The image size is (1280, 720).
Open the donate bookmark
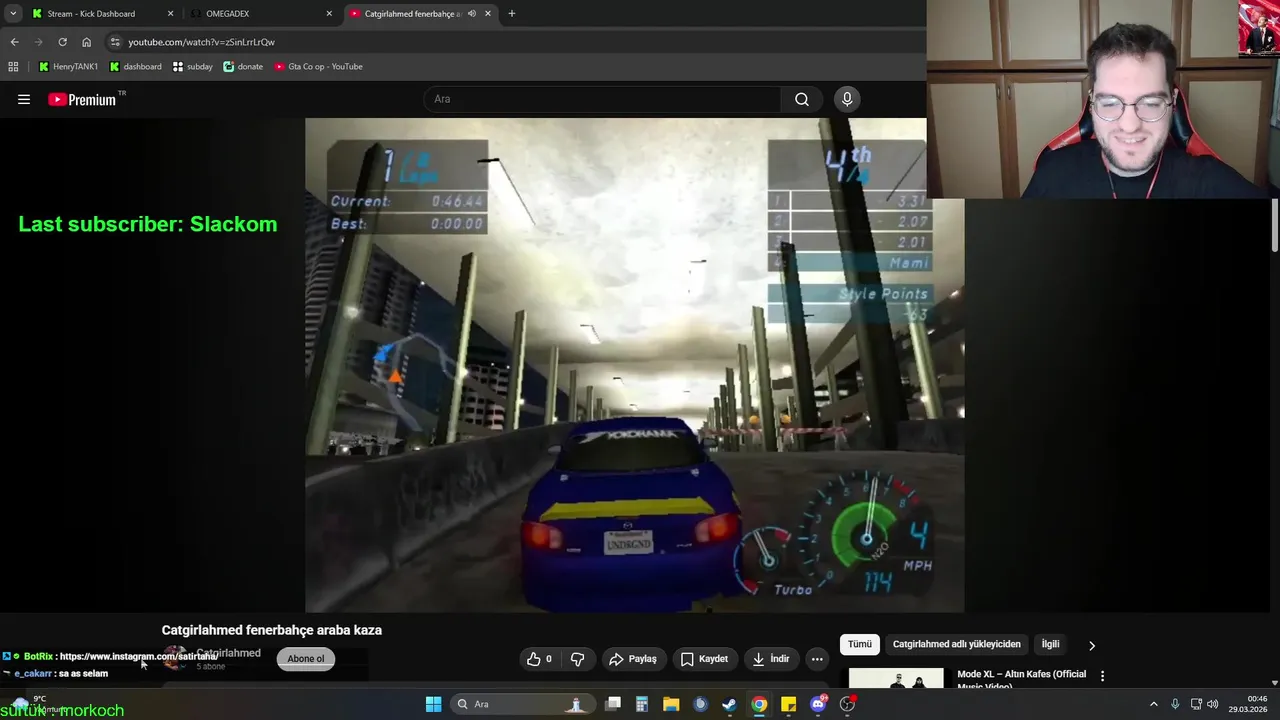[x=243, y=67]
